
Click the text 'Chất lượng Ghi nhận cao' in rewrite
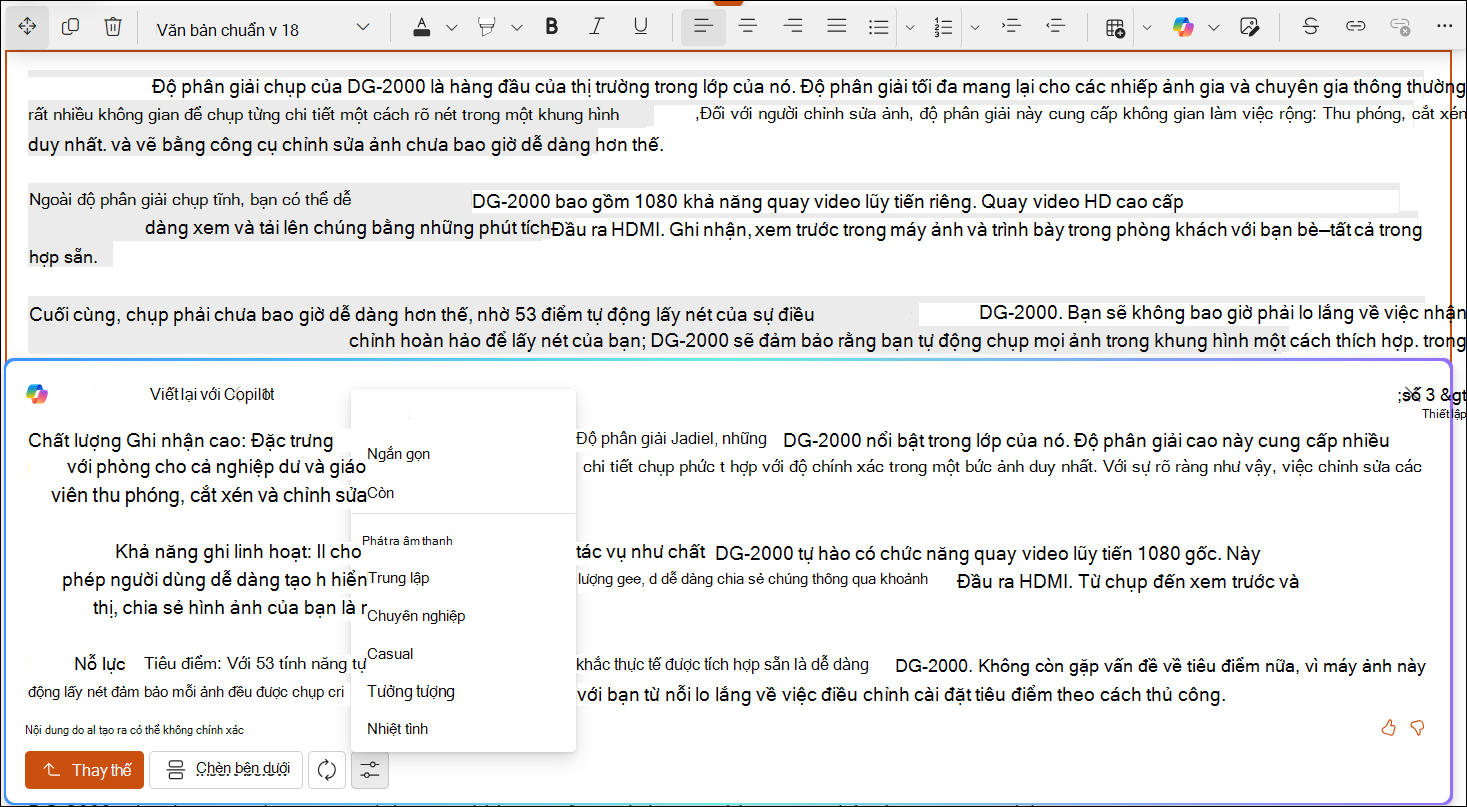135,441
